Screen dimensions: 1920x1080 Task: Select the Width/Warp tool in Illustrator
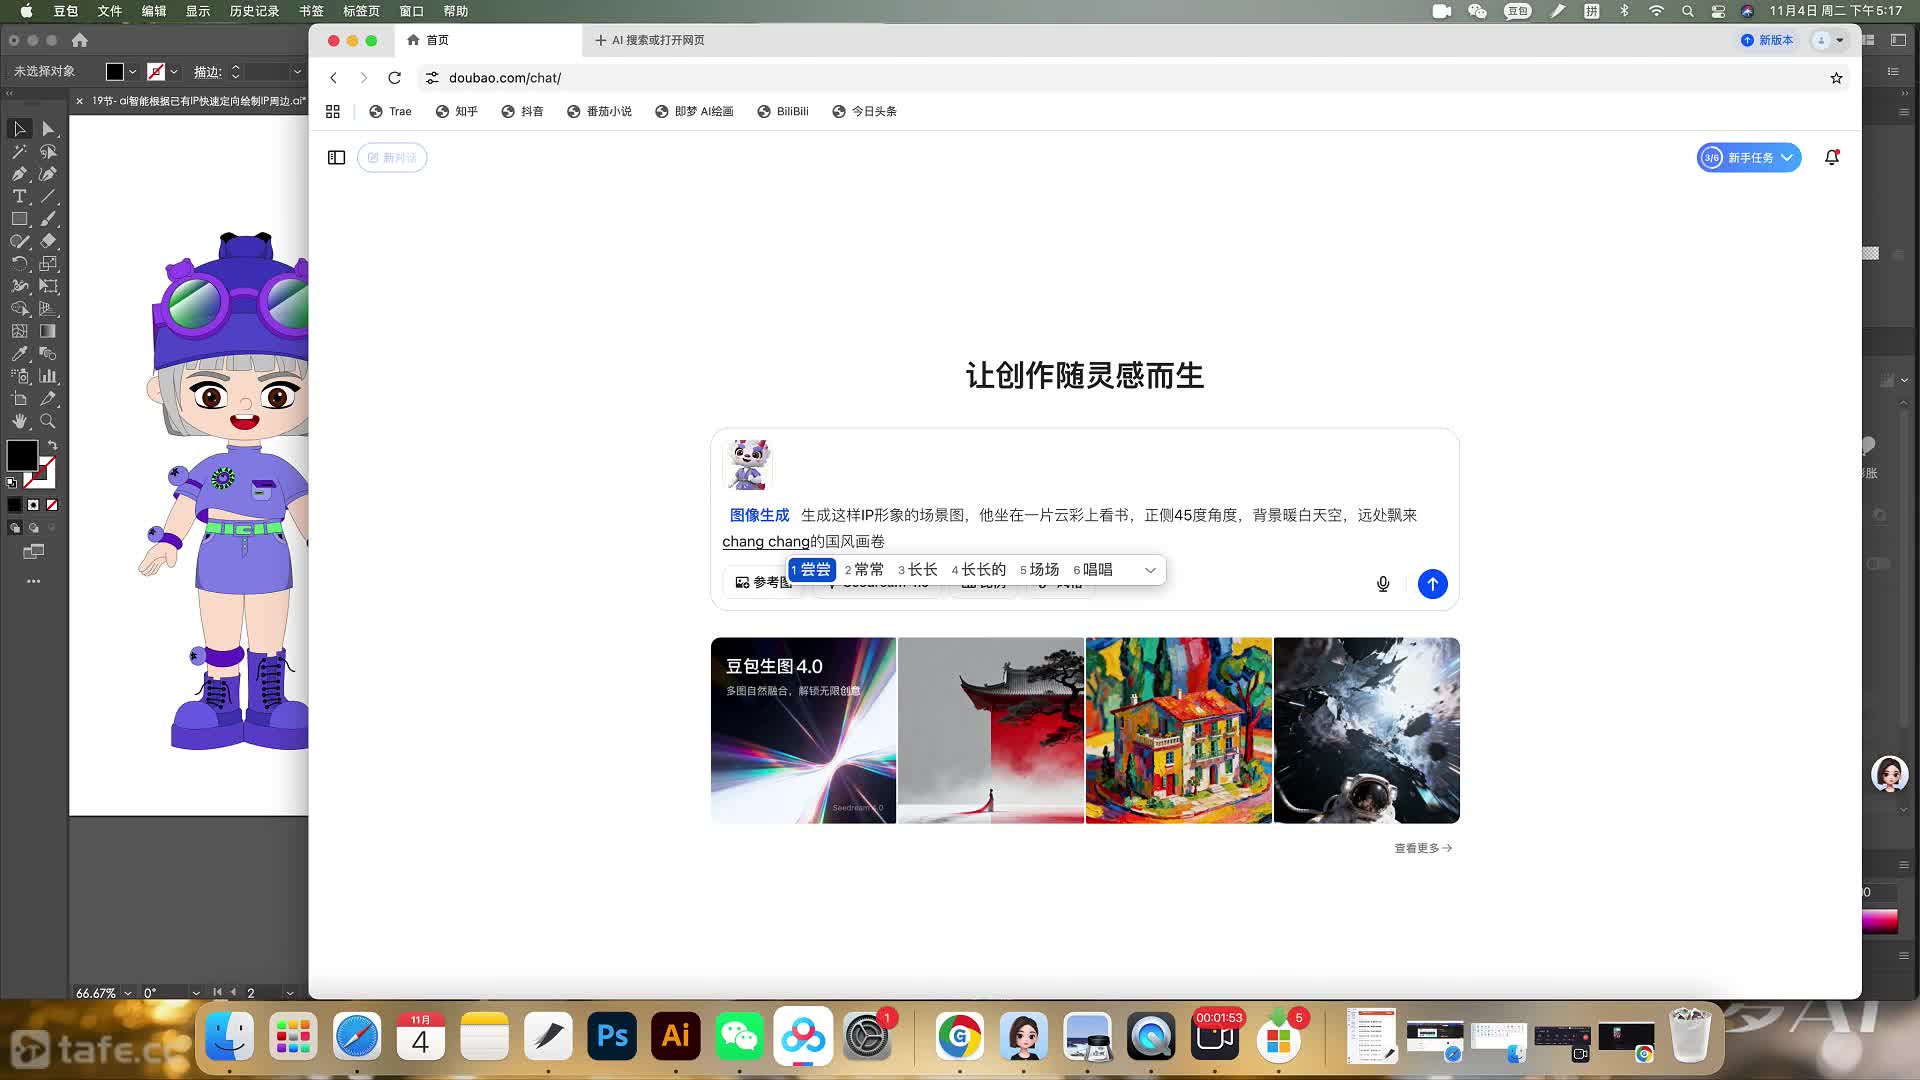pos(19,286)
